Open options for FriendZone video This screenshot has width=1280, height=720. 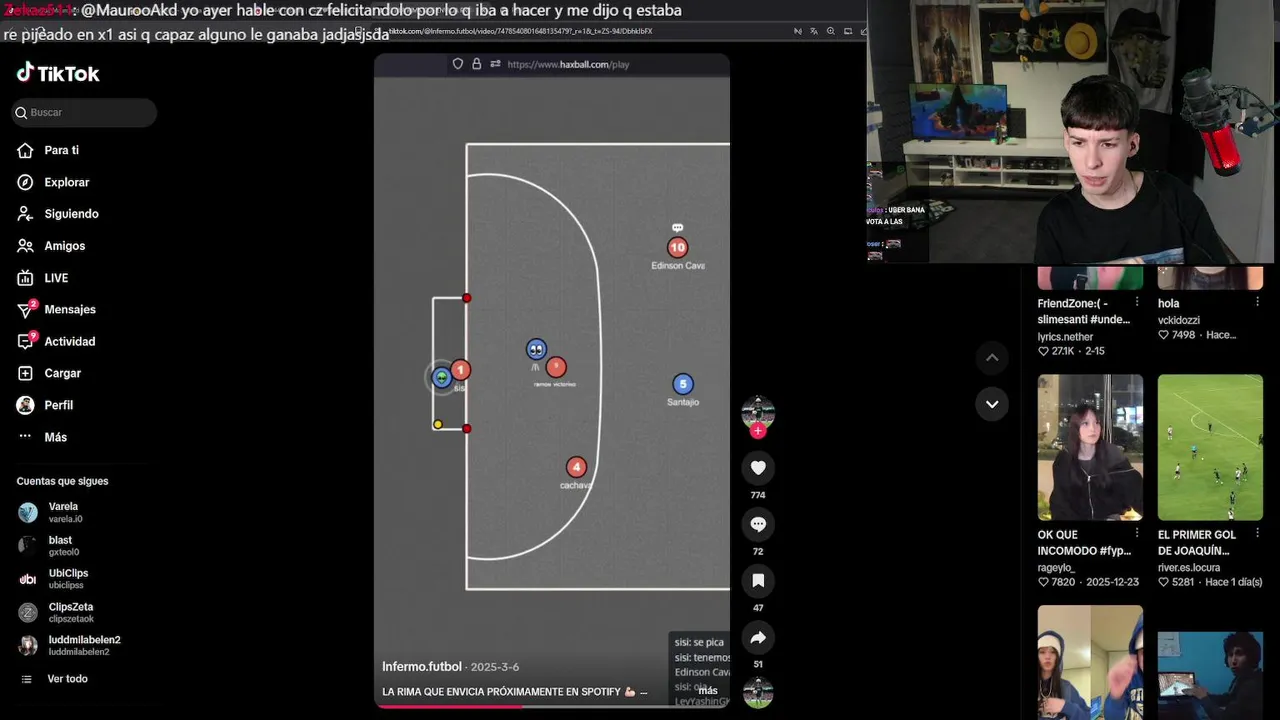point(1137,303)
